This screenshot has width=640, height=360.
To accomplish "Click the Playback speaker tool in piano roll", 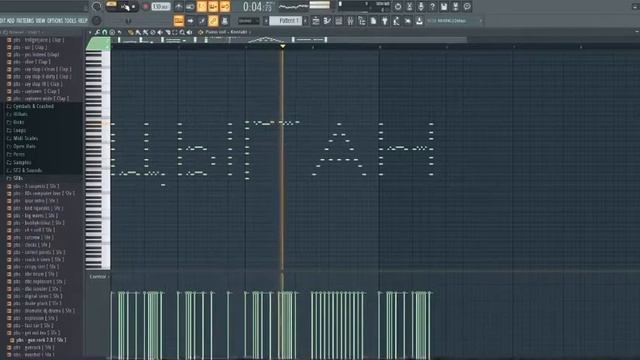I will point(189,32).
